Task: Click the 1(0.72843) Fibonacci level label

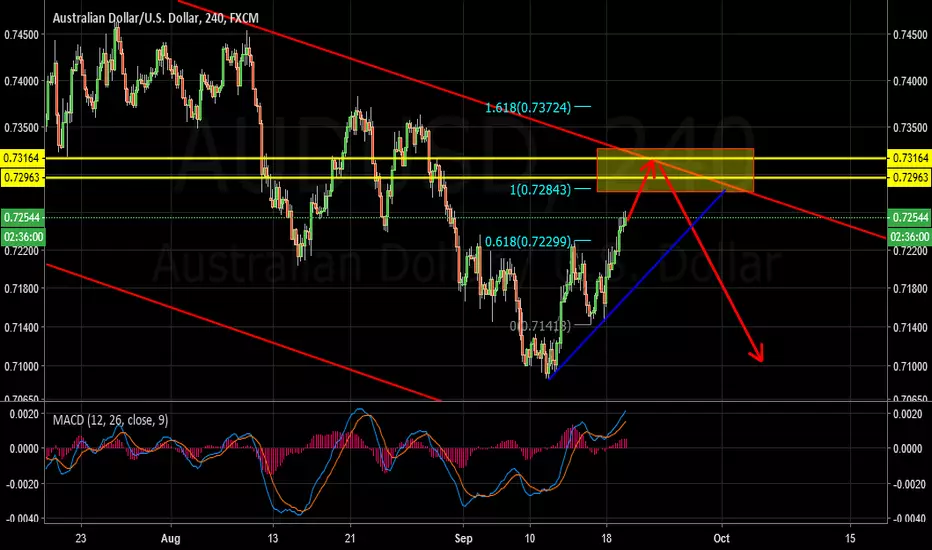Action: point(540,190)
